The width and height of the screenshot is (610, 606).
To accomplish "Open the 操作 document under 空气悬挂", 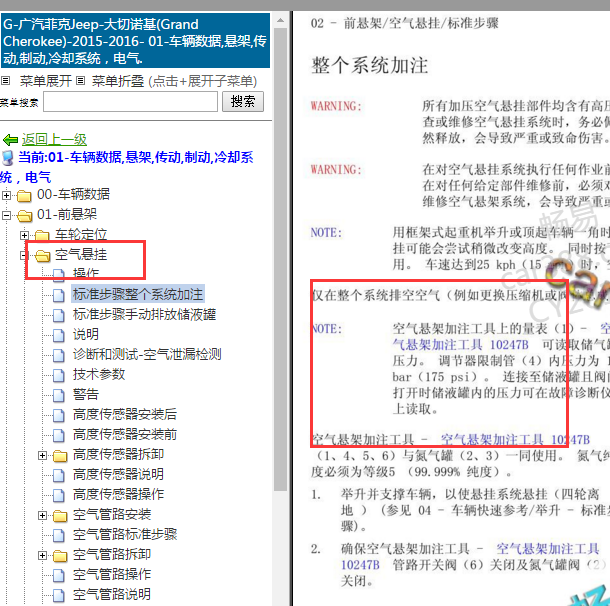I will pos(86,274).
